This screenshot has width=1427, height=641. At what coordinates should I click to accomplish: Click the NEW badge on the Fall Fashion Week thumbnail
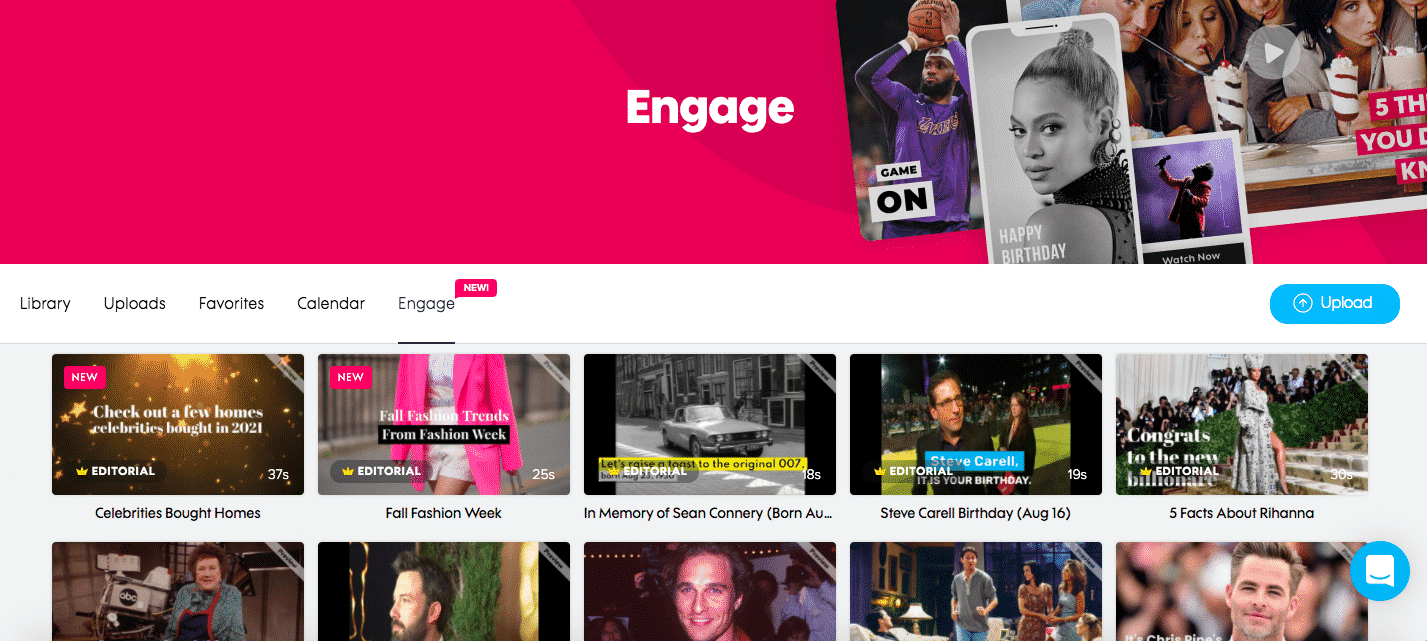point(351,377)
